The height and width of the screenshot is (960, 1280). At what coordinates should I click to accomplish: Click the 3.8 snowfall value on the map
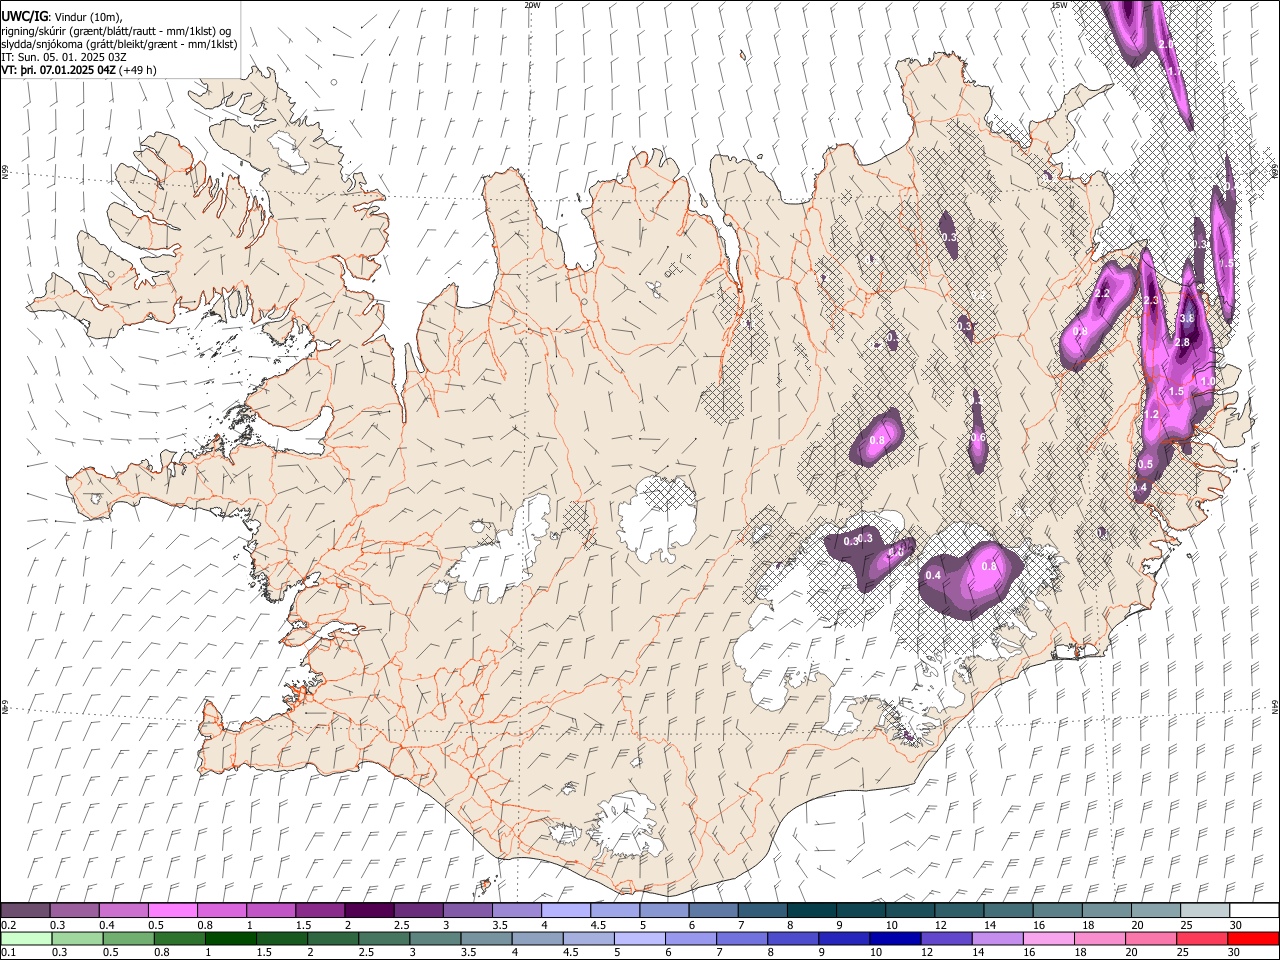point(1187,319)
